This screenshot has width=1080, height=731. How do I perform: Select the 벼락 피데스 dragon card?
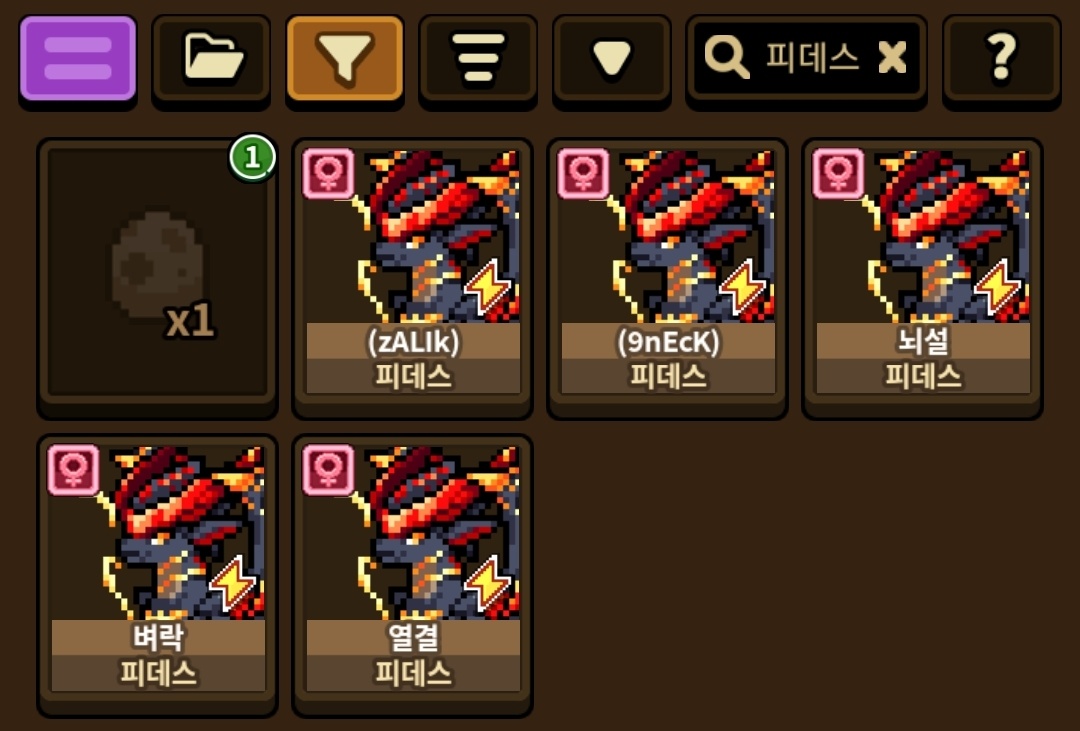click(158, 575)
